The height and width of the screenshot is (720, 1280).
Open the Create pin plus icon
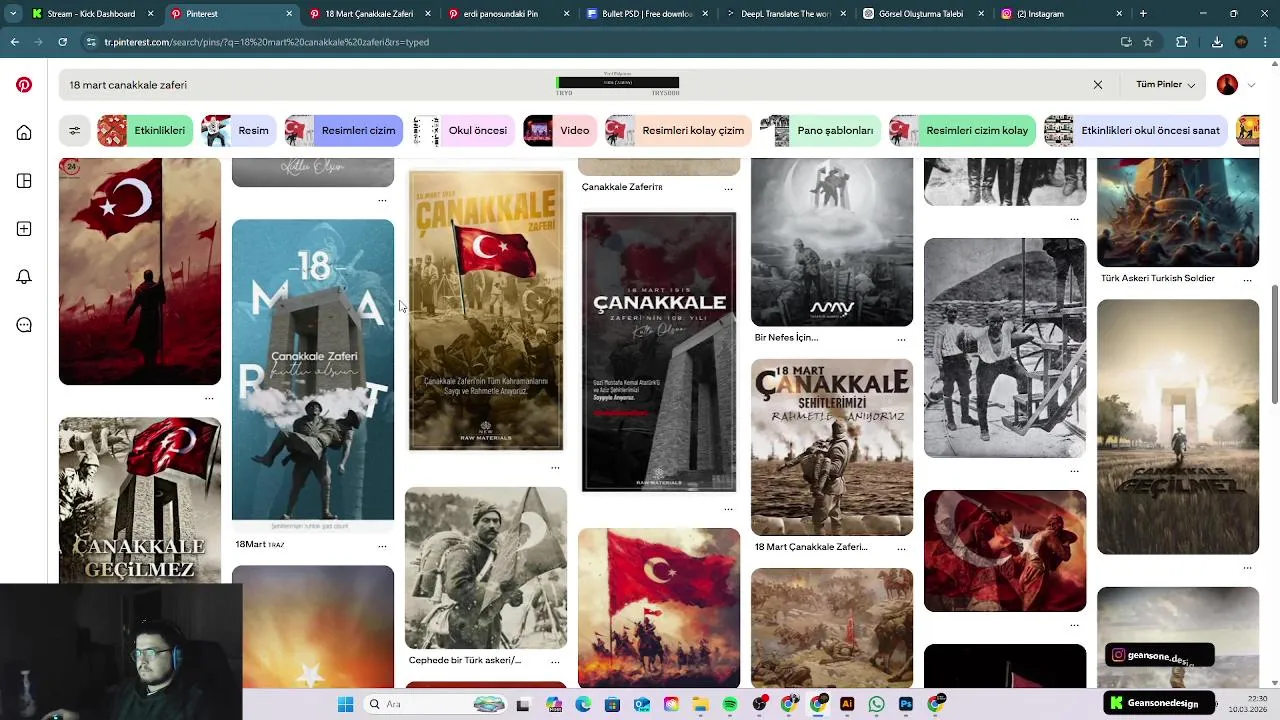(24, 229)
